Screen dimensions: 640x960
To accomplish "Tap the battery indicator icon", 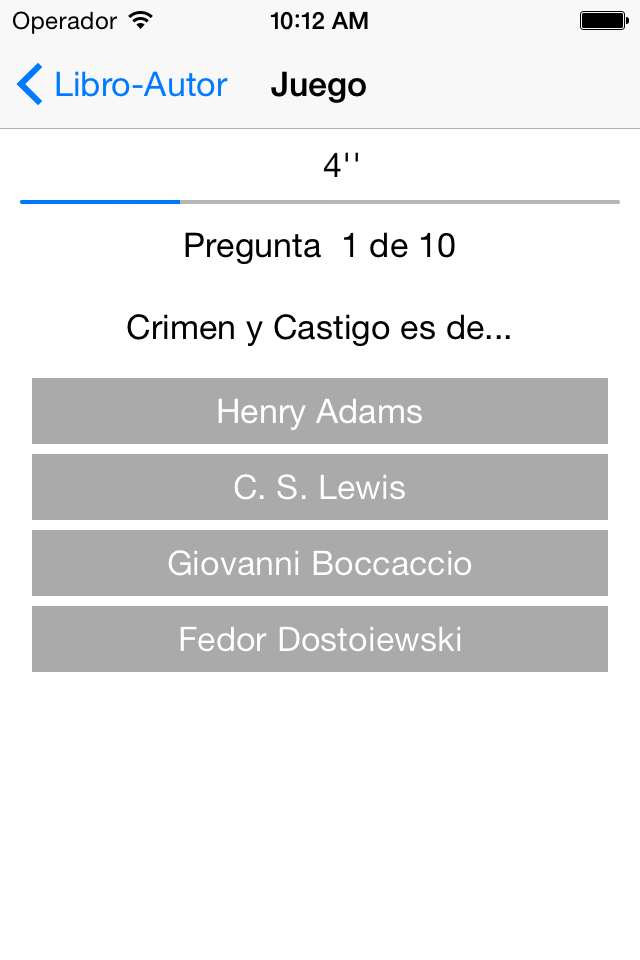I will click(x=604, y=21).
